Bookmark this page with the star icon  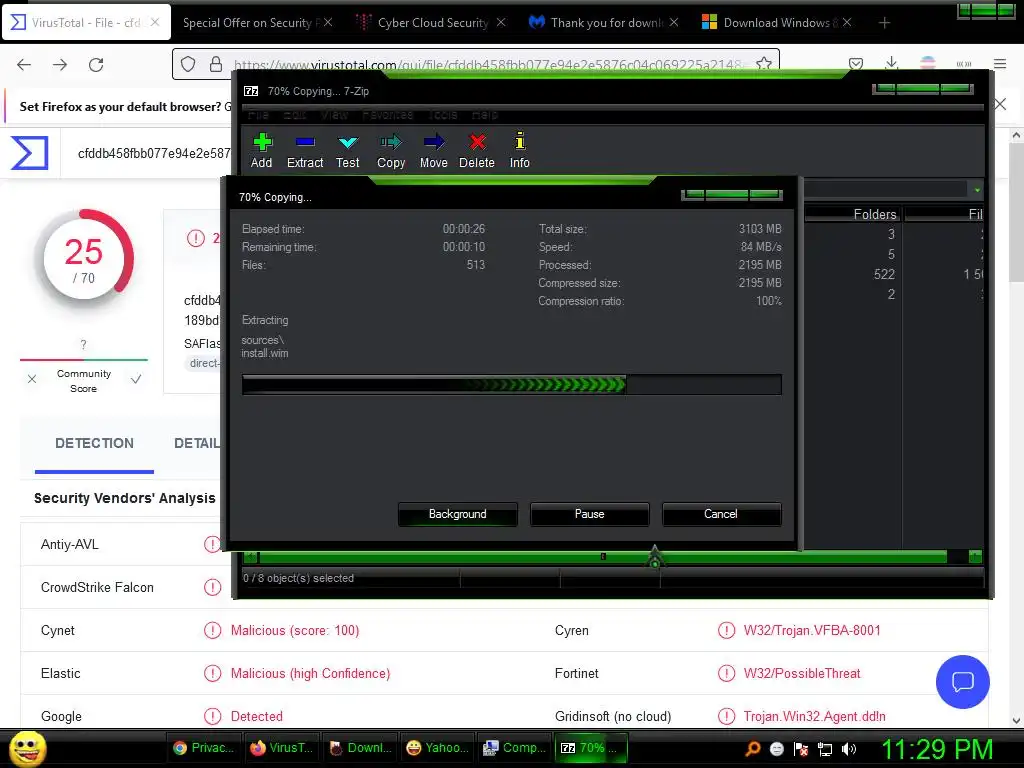(x=763, y=64)
